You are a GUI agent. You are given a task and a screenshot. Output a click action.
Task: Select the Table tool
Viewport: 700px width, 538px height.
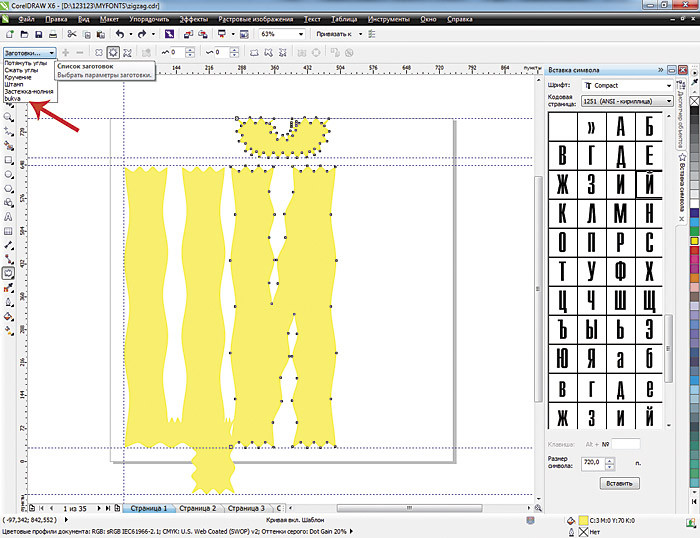pyautogui.click(x=8, y=231)
